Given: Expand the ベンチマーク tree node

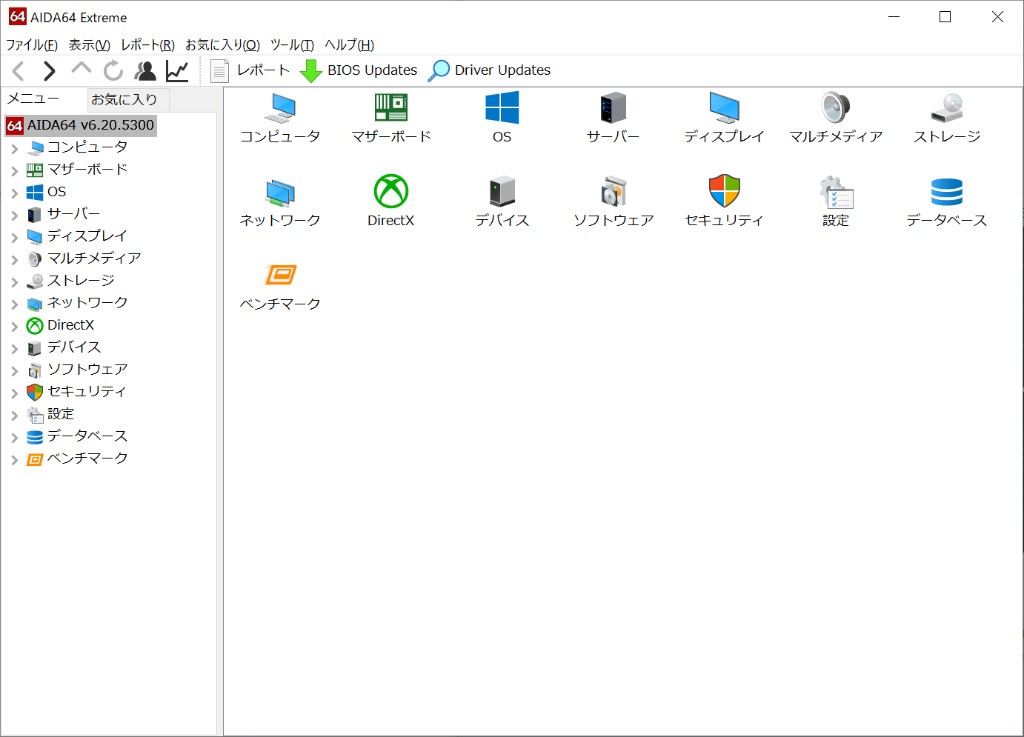Looking at the screenshot, I should pyautogui.click(x=14, y=459).
